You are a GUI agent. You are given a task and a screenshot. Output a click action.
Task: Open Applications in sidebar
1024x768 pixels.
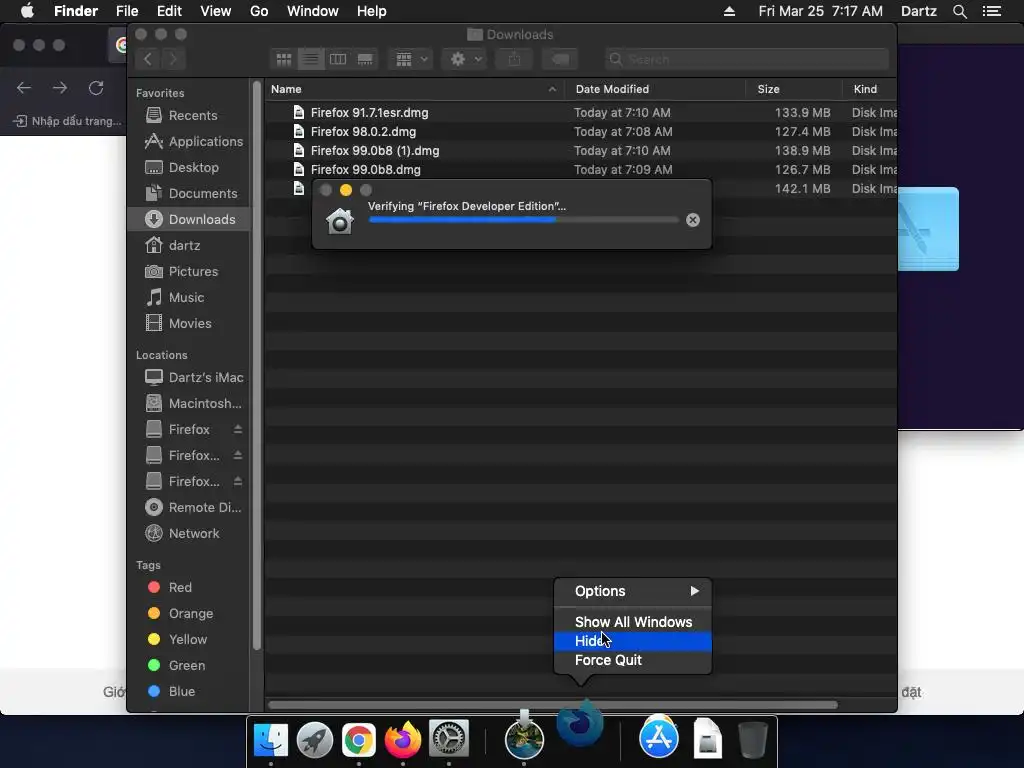(188, 142)
